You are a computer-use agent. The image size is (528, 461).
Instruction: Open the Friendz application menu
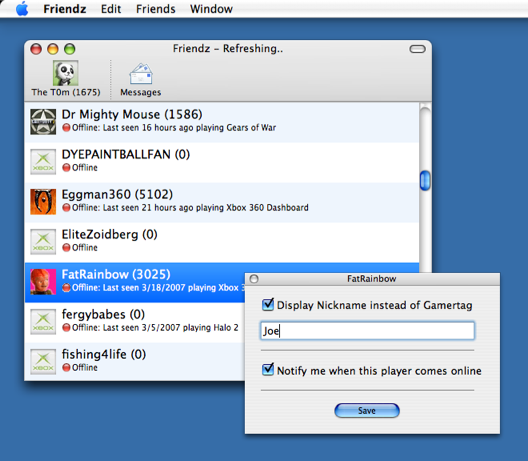[x=65, y=9]
